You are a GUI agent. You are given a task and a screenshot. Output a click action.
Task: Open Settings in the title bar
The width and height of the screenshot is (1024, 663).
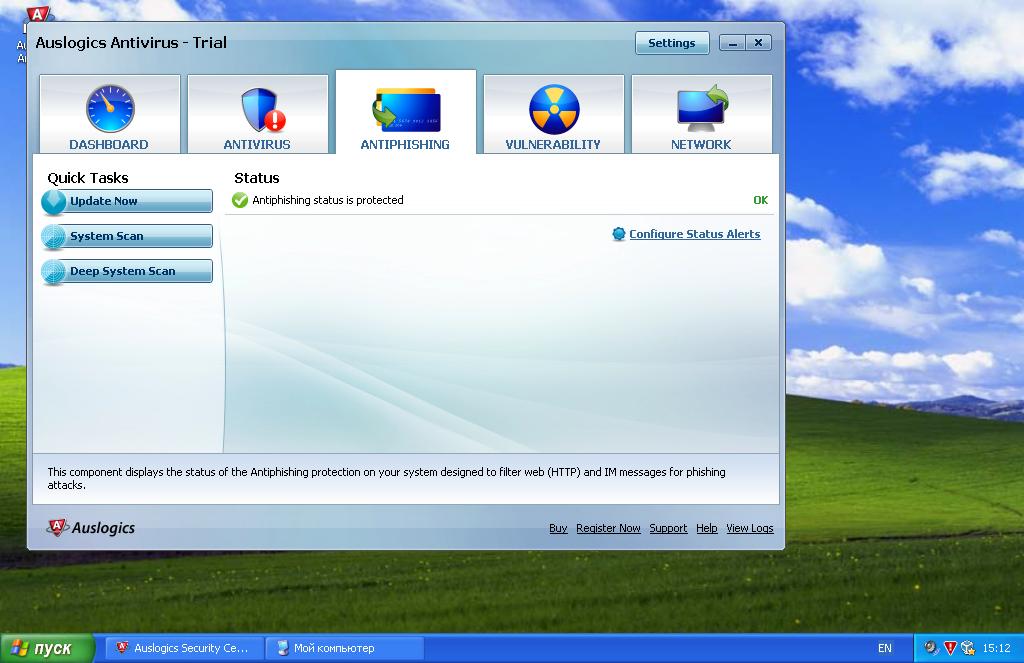pyautogui.click(x=672, y=43)
